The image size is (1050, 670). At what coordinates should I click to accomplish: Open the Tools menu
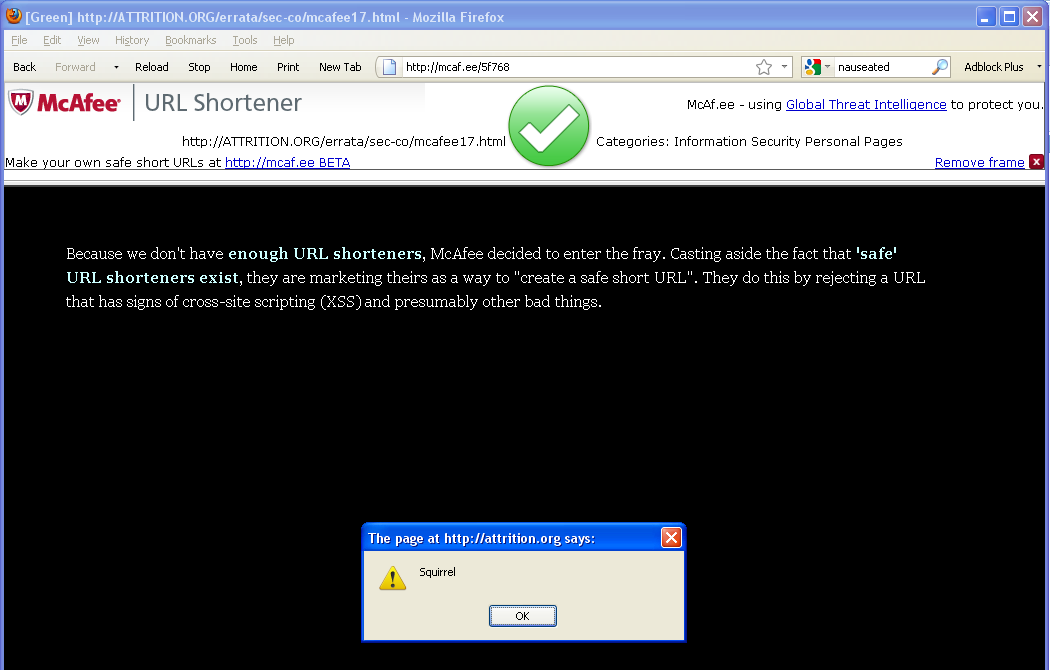tap(245, 40)
